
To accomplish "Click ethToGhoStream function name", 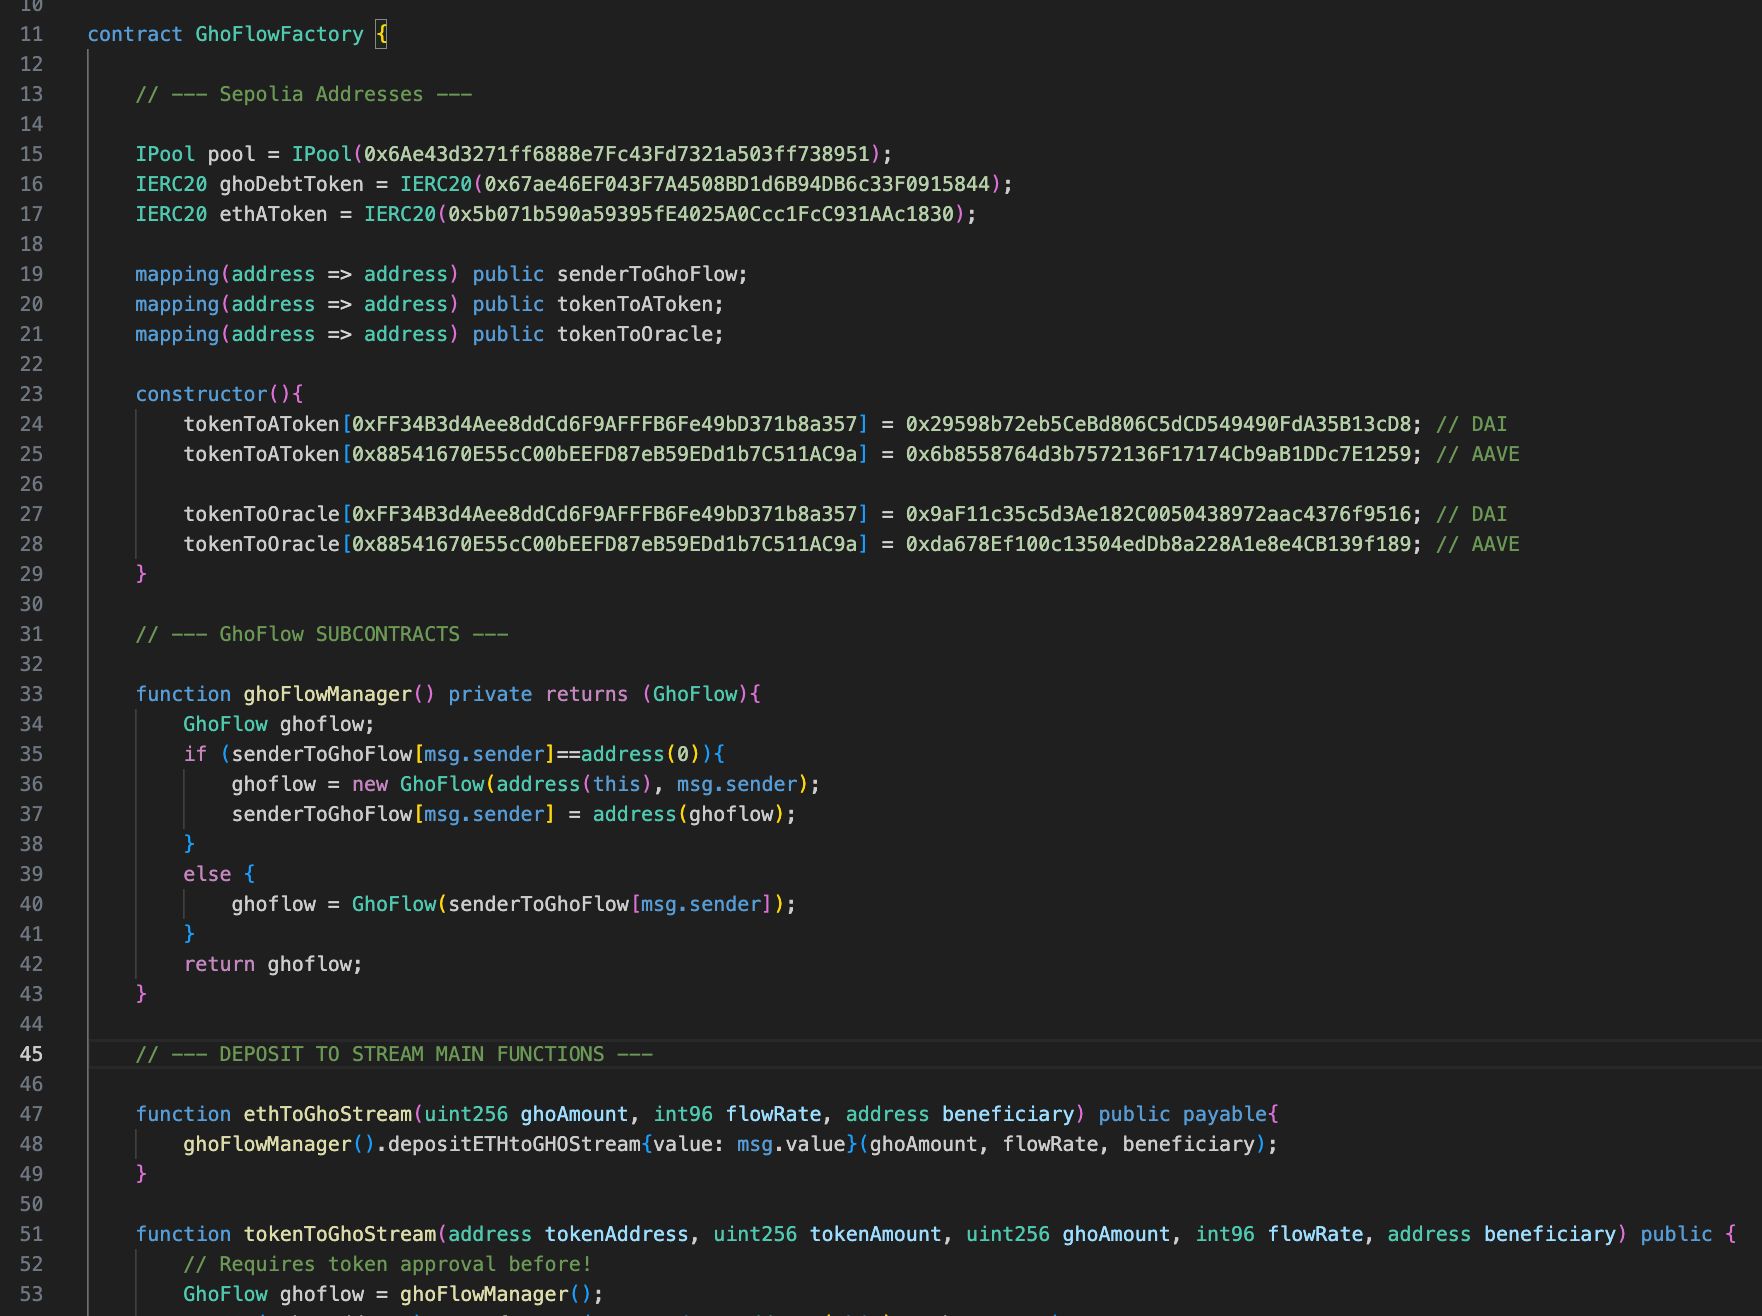I will (x=328, y=1114).
